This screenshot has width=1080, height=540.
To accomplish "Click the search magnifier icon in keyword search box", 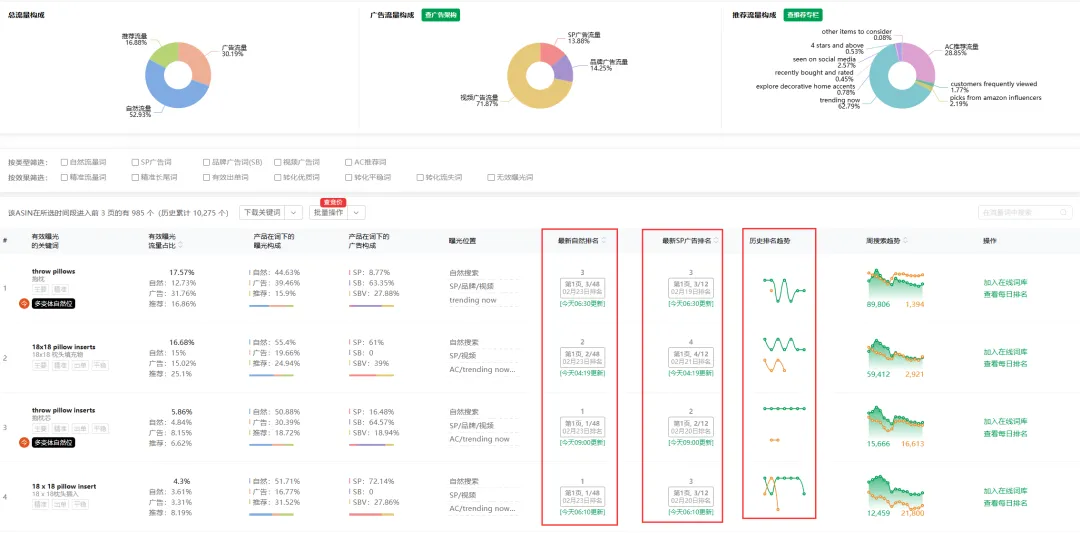I will [x=1063, y=213].
